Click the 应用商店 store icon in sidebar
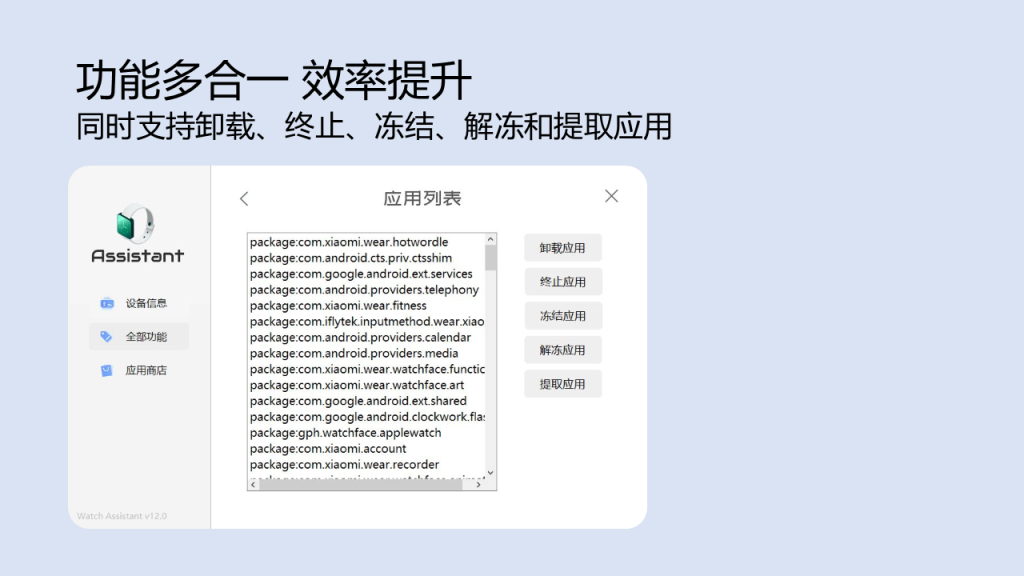Screen dimensions: 1024x576 (107, 371)
